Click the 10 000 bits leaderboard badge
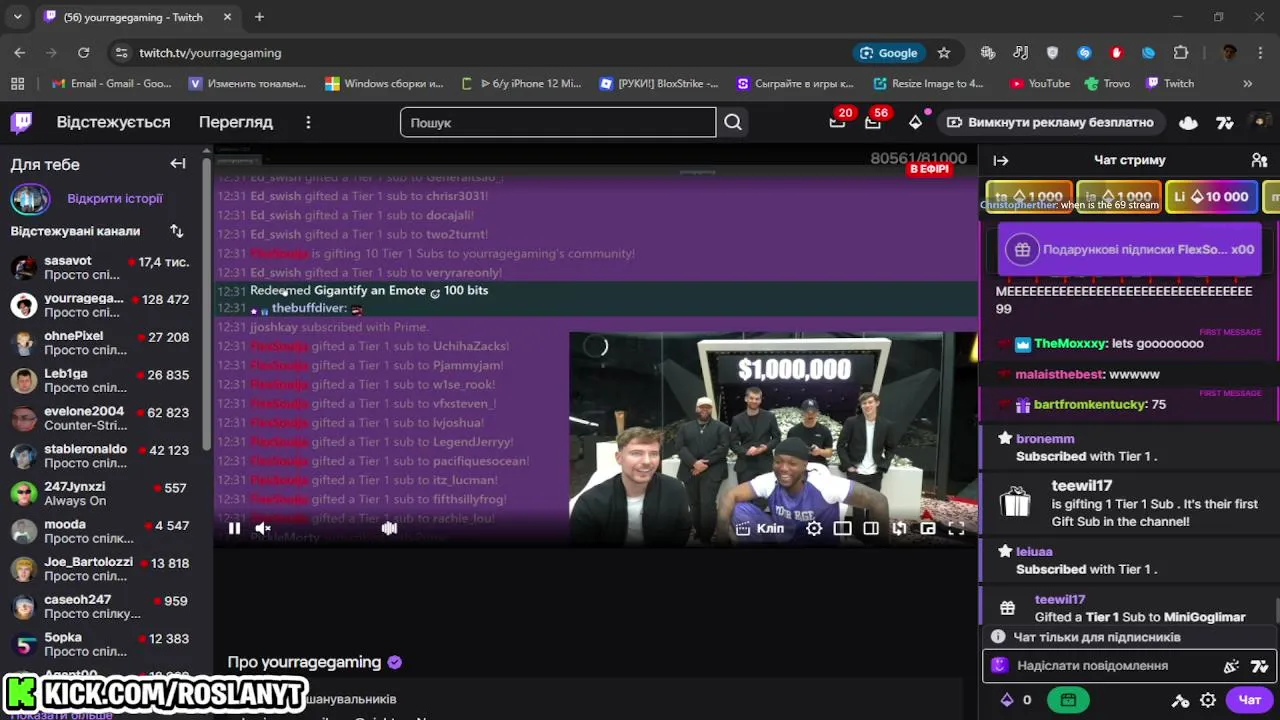1280x720 pixels. click(1211, 197)
